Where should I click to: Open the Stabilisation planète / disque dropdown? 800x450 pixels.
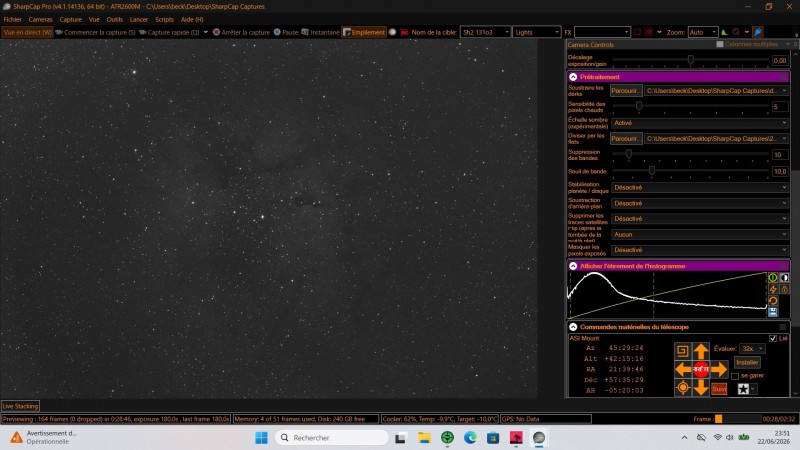pyautogui.click(x=699, y=187)
